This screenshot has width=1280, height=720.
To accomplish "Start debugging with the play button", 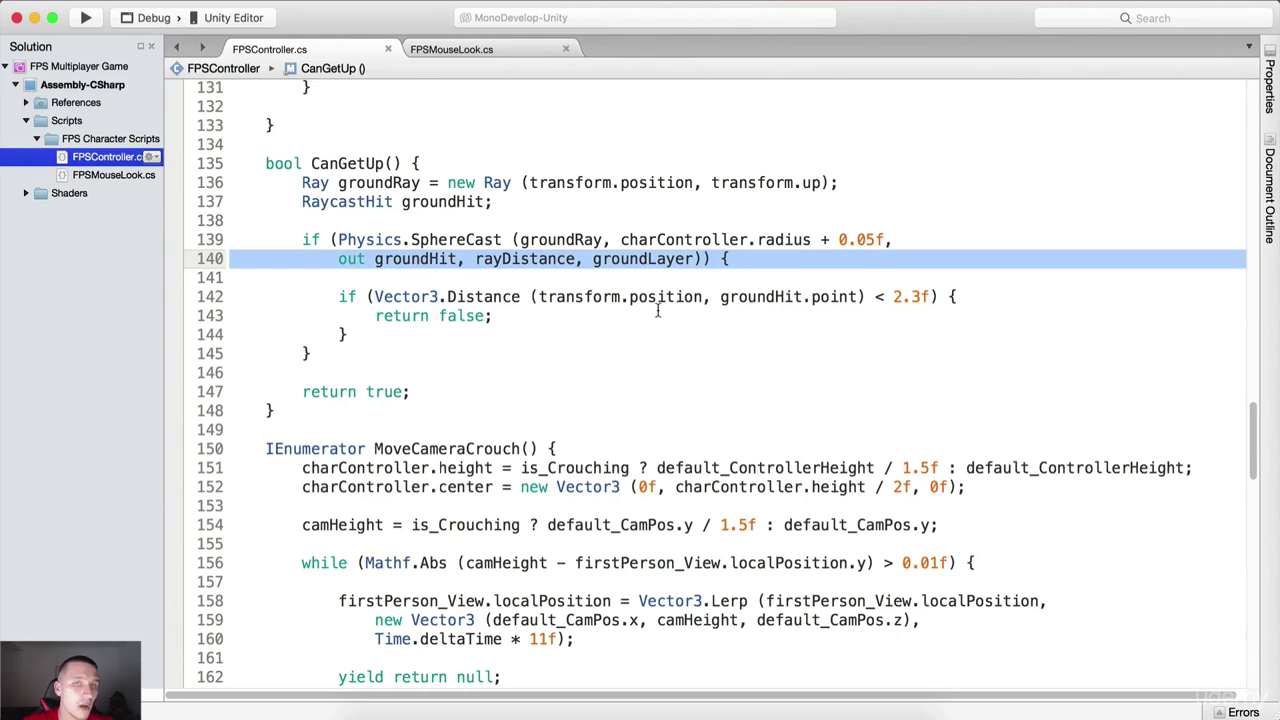I will [86, 18].
